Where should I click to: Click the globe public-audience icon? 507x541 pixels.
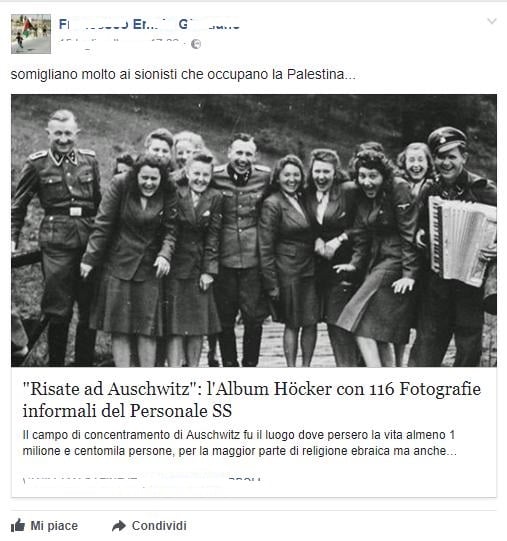196,44
